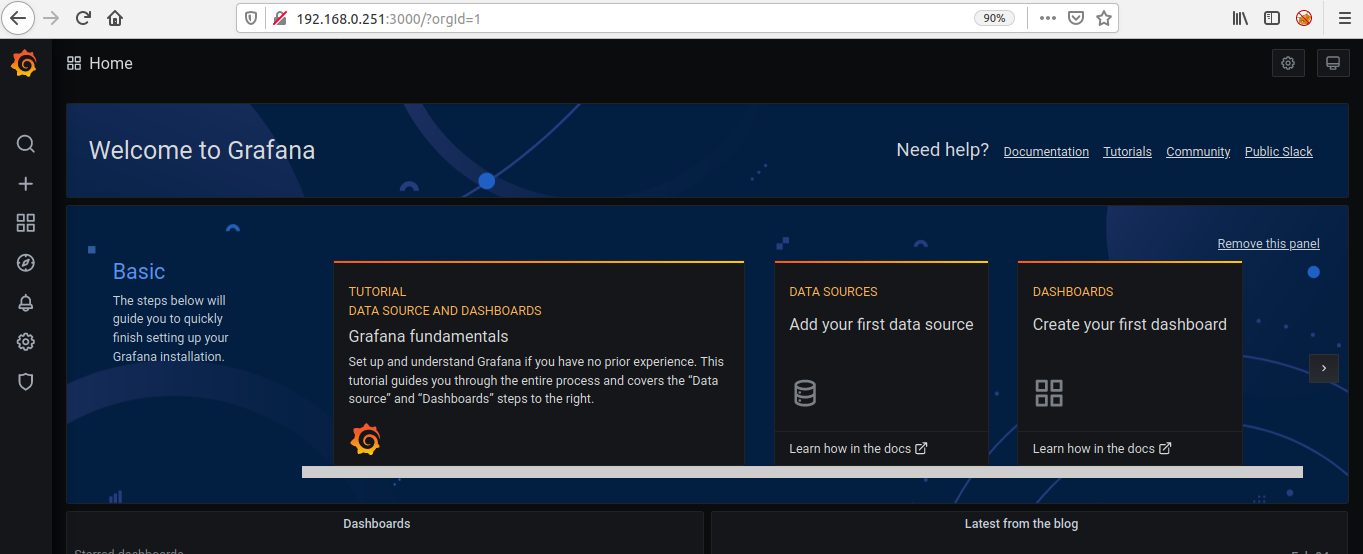The height and width of the screenshot is (554, 1363).
Task: Open the Server Admin shield icon
Action: coord(26,382)
